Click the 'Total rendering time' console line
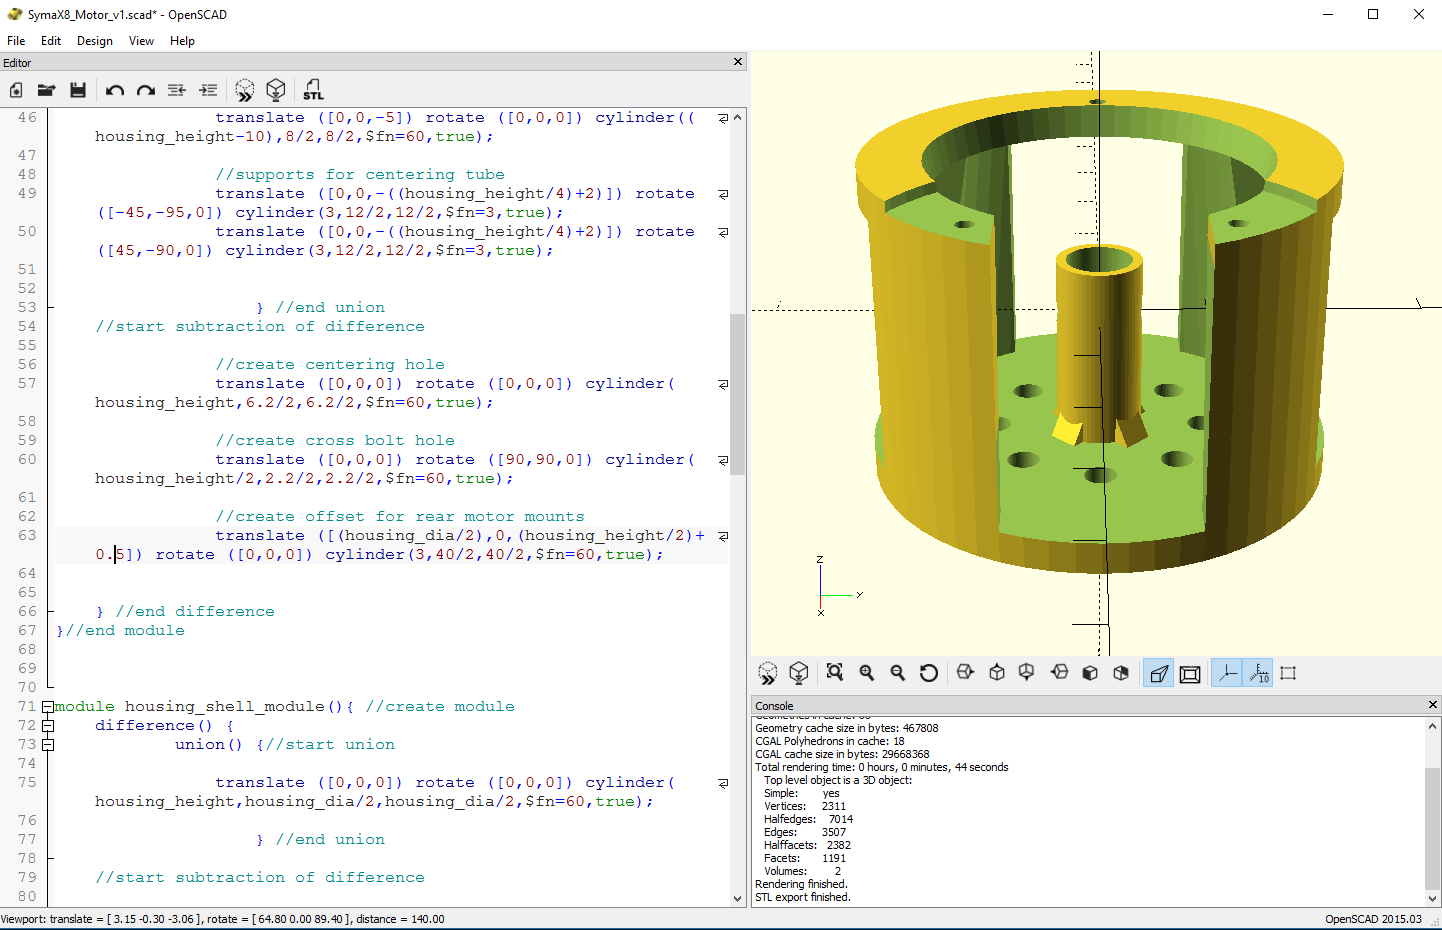 pos(881,767)
